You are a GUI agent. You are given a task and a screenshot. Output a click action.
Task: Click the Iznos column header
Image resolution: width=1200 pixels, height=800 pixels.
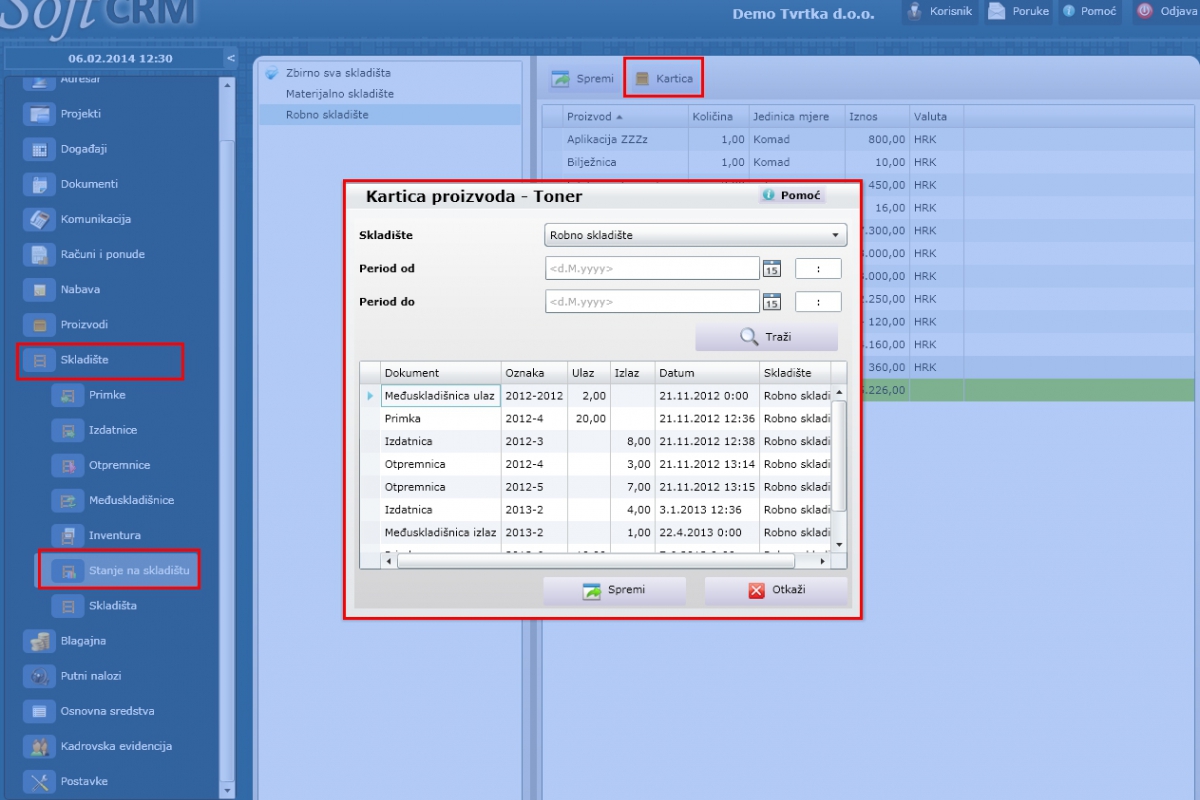click(x=877, y=116)
